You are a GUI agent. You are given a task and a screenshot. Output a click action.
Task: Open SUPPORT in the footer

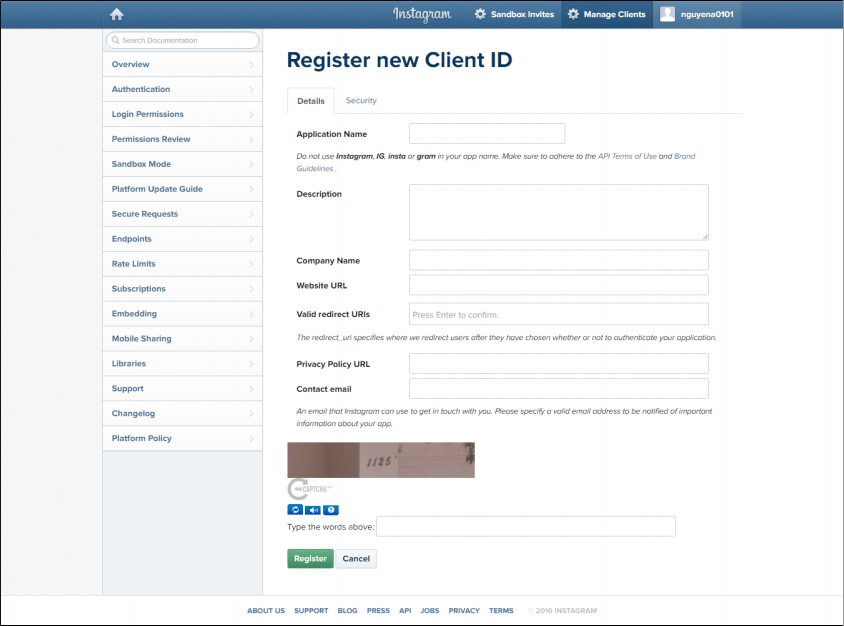coord(311,611)
